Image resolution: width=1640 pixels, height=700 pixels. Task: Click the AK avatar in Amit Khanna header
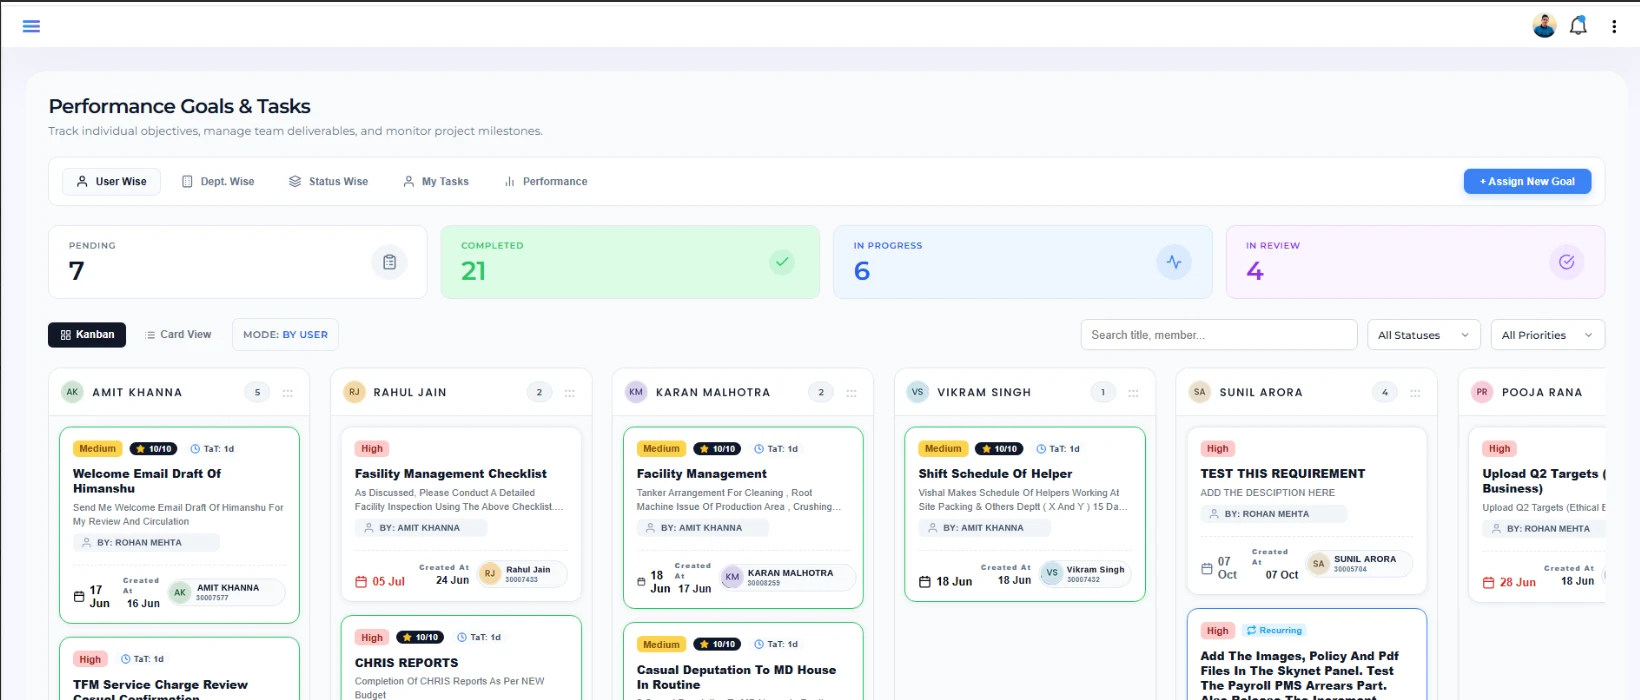(72, 392)
